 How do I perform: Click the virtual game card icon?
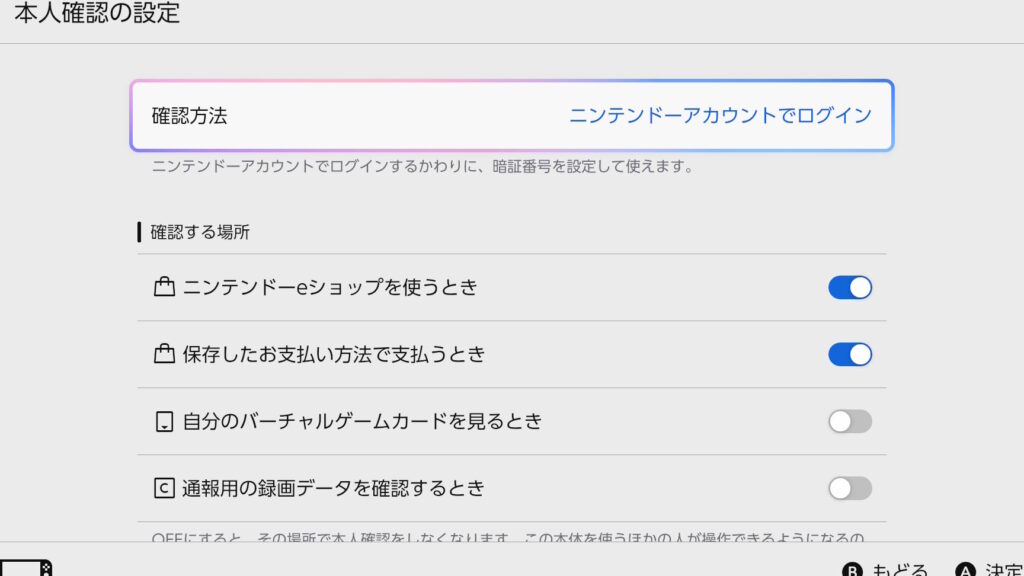[164, 422]
